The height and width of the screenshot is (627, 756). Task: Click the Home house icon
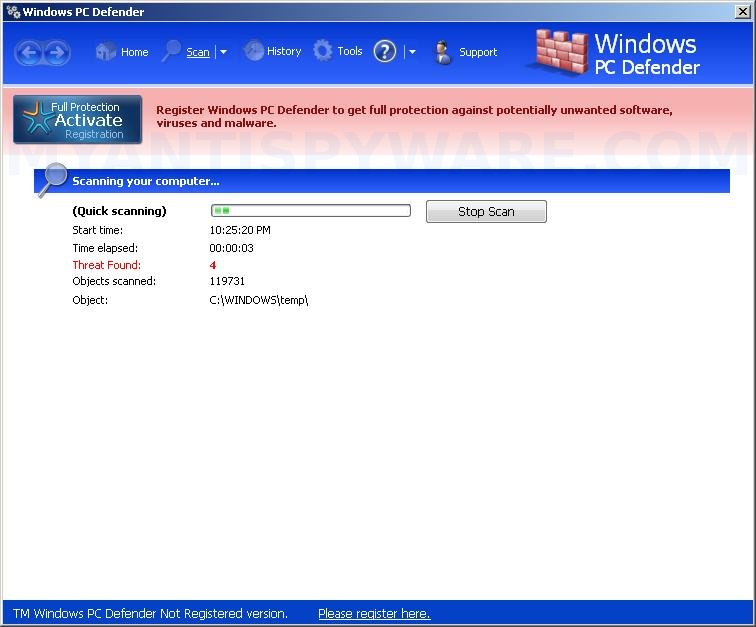tap(106, 51)
